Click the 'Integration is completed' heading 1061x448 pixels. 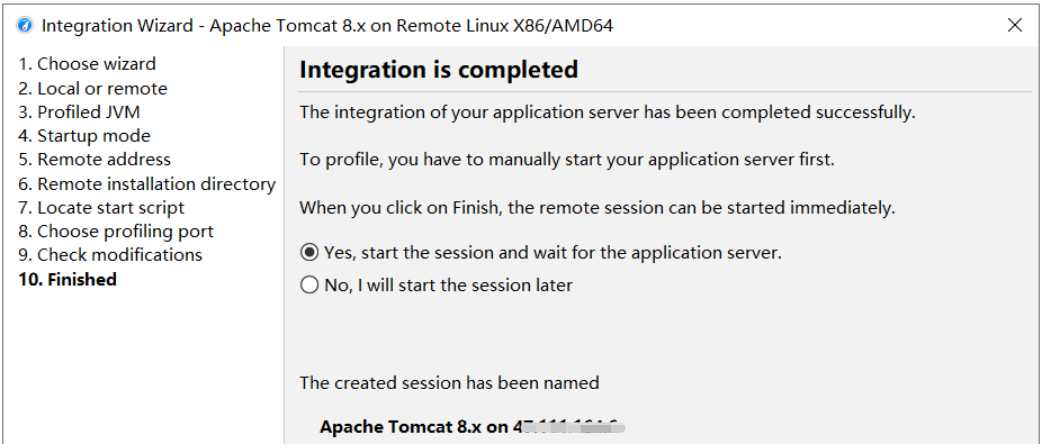click(x=438, y=69)
